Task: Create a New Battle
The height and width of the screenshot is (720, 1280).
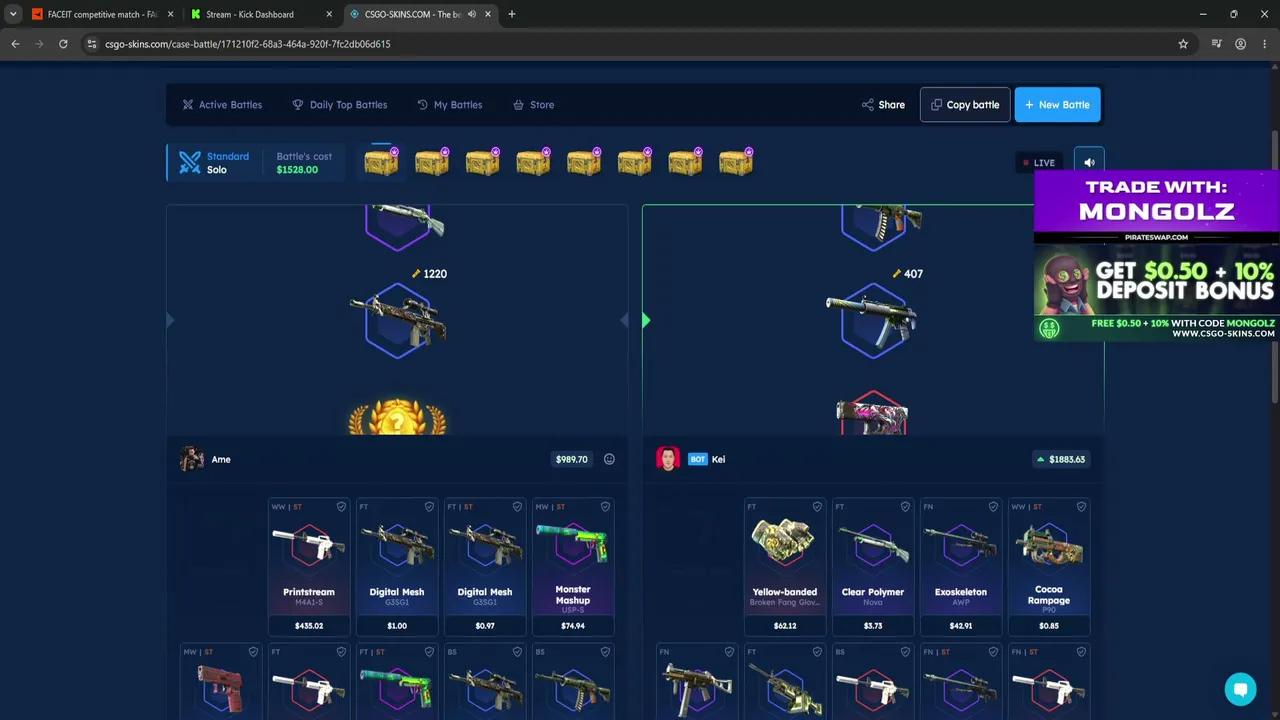Action: coord(1057,105)
